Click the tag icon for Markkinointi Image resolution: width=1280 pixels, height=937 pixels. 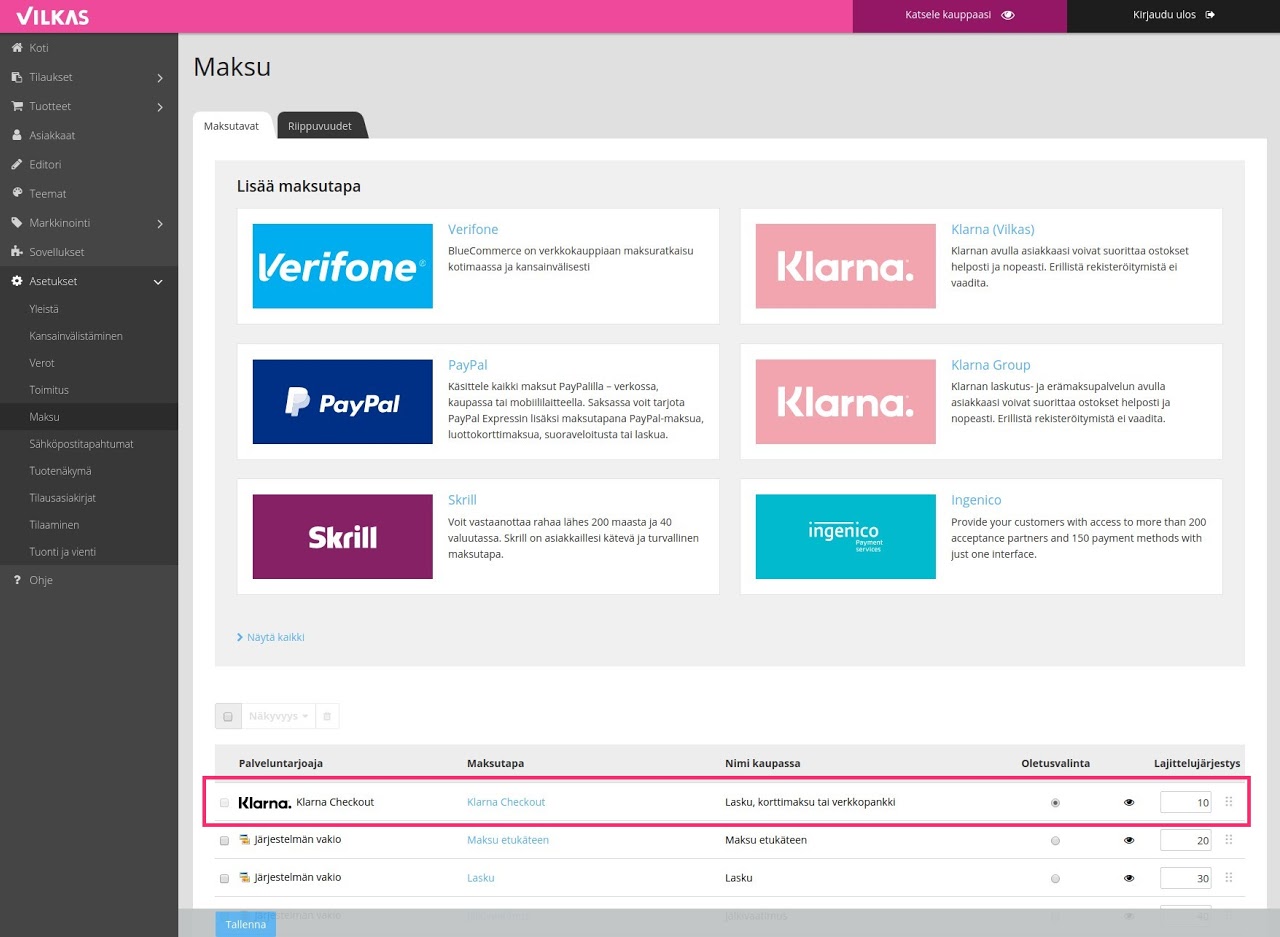17,223
